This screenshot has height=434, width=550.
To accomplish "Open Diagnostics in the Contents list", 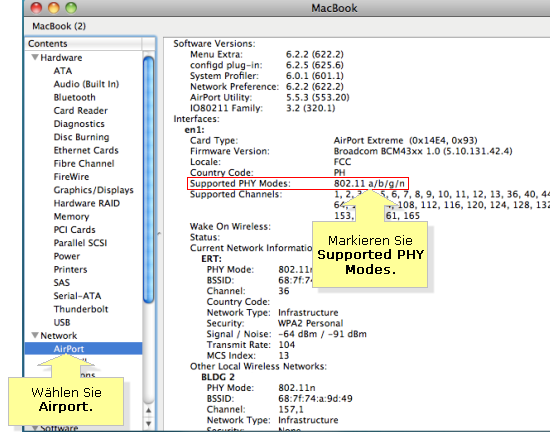I will [79, 124].
